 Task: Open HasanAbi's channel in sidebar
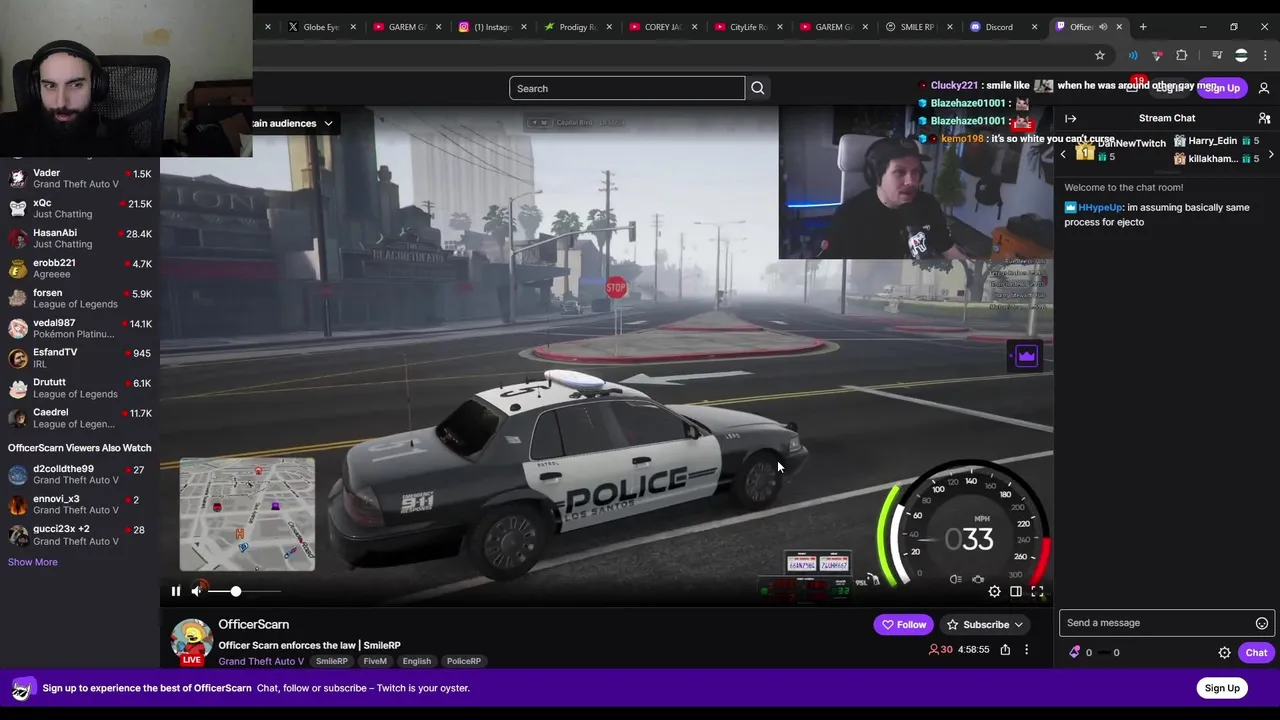click(80, 238)
